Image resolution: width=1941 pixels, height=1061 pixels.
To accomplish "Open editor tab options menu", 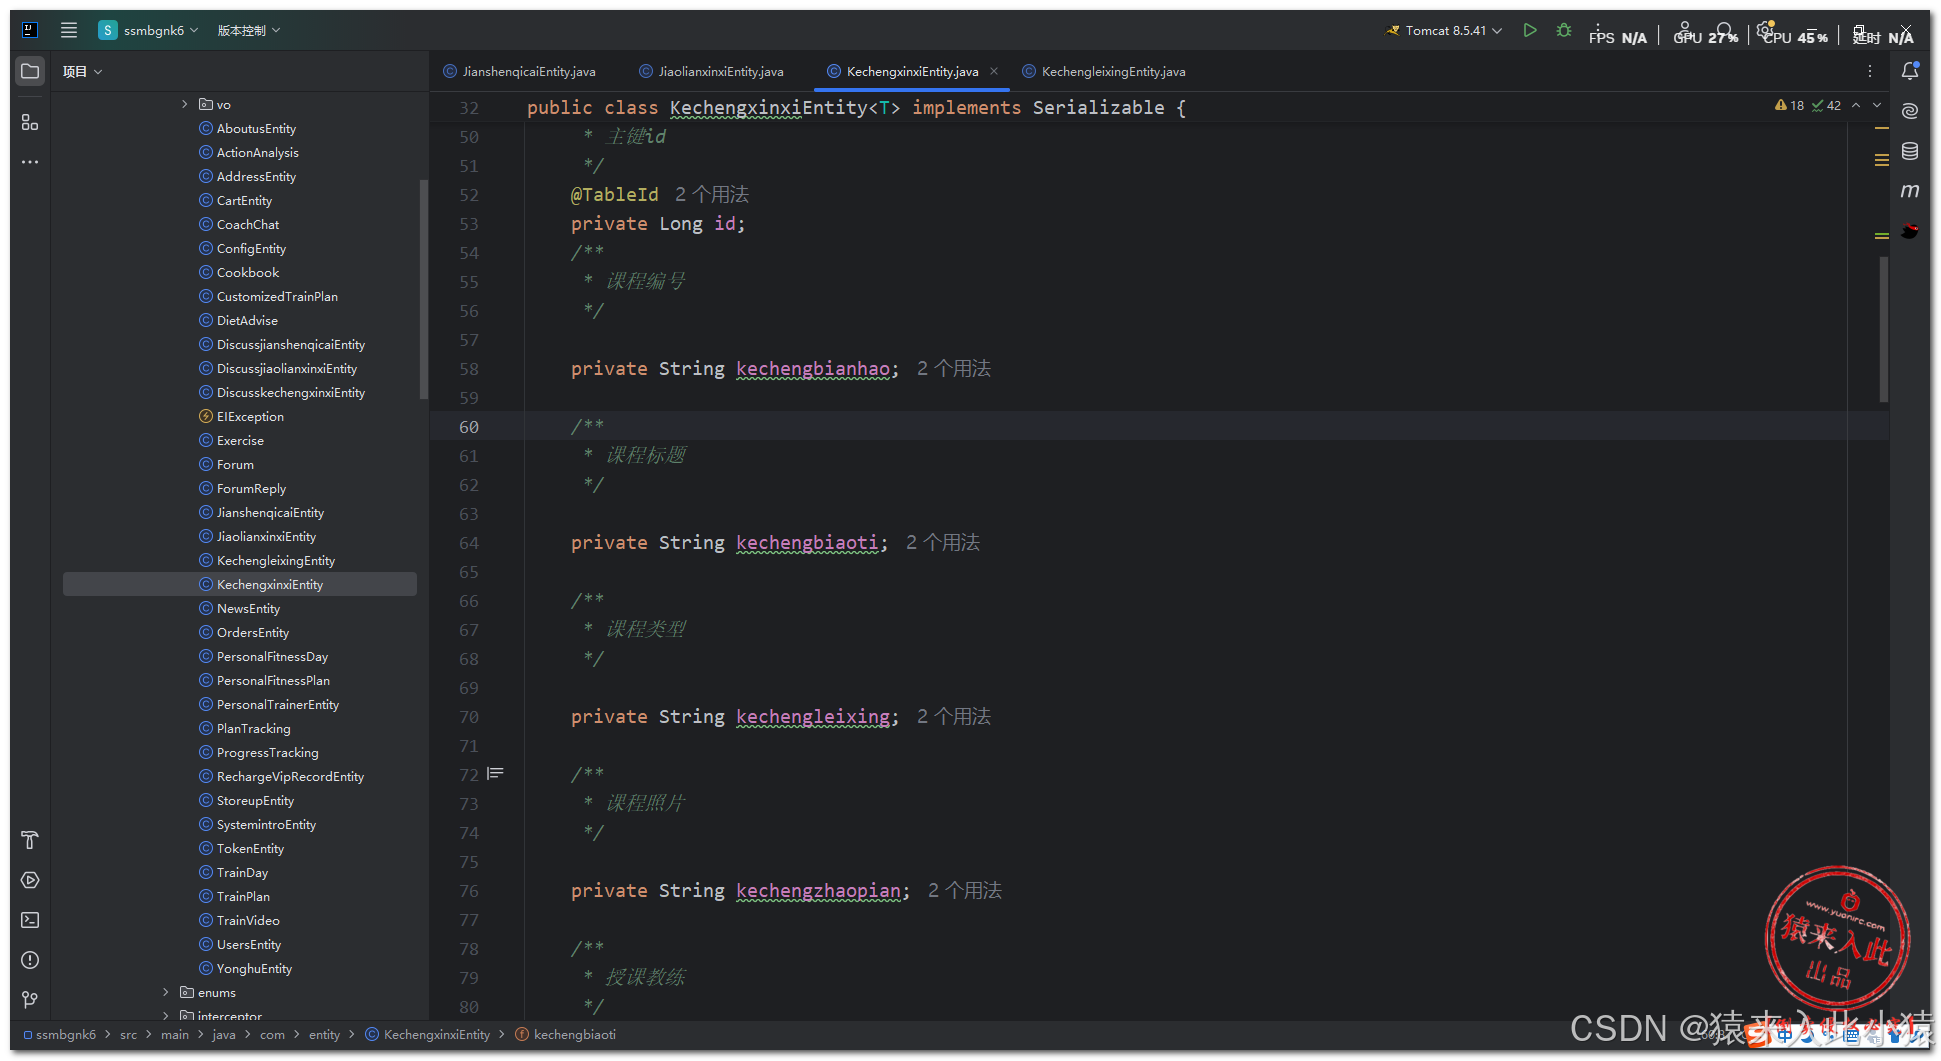I will (x=1870, y=71).
